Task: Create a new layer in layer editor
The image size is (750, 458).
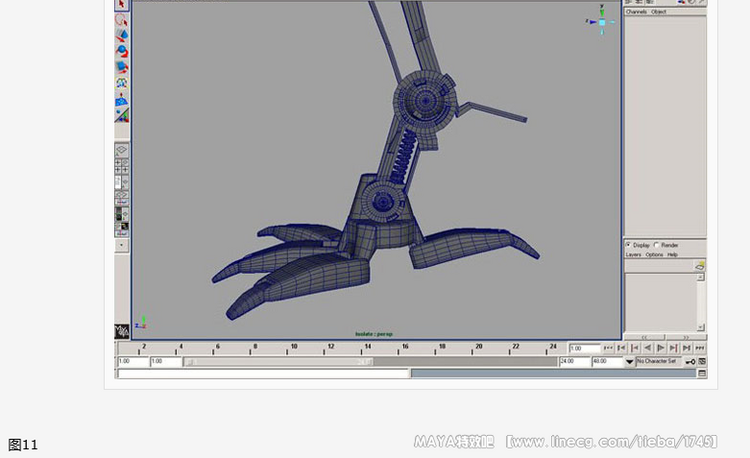Action: [700, 265]
